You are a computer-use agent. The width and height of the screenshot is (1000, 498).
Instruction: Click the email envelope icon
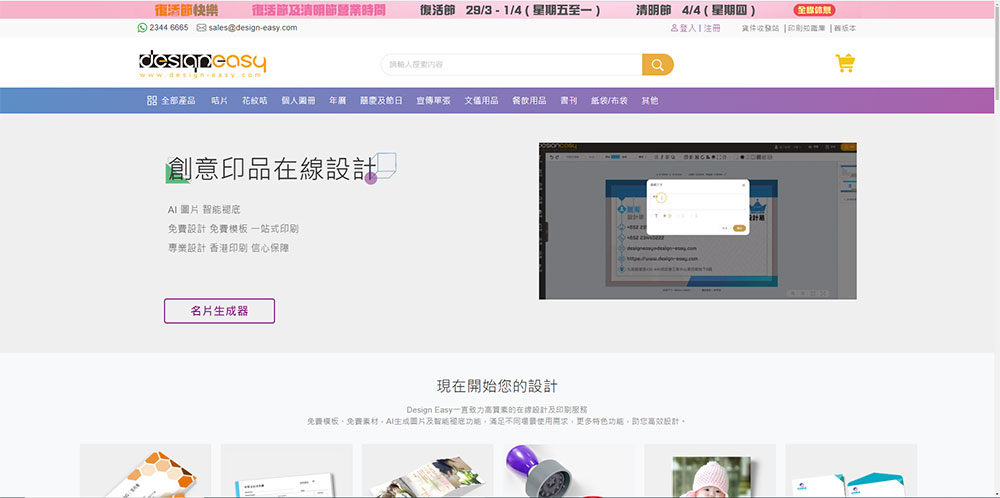[x=201, y=28]
